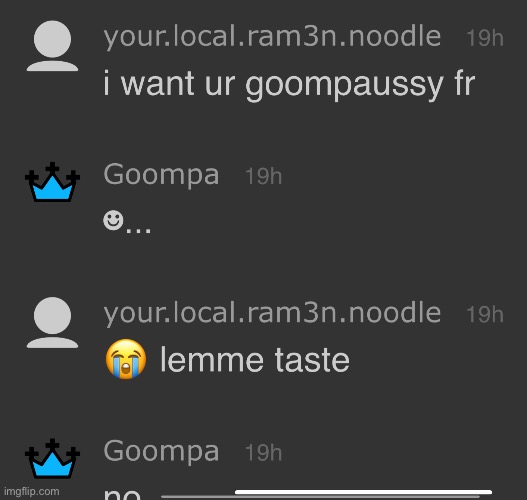
Task: Tap the 19h timestamp on third comment
Action: (485, 315)
